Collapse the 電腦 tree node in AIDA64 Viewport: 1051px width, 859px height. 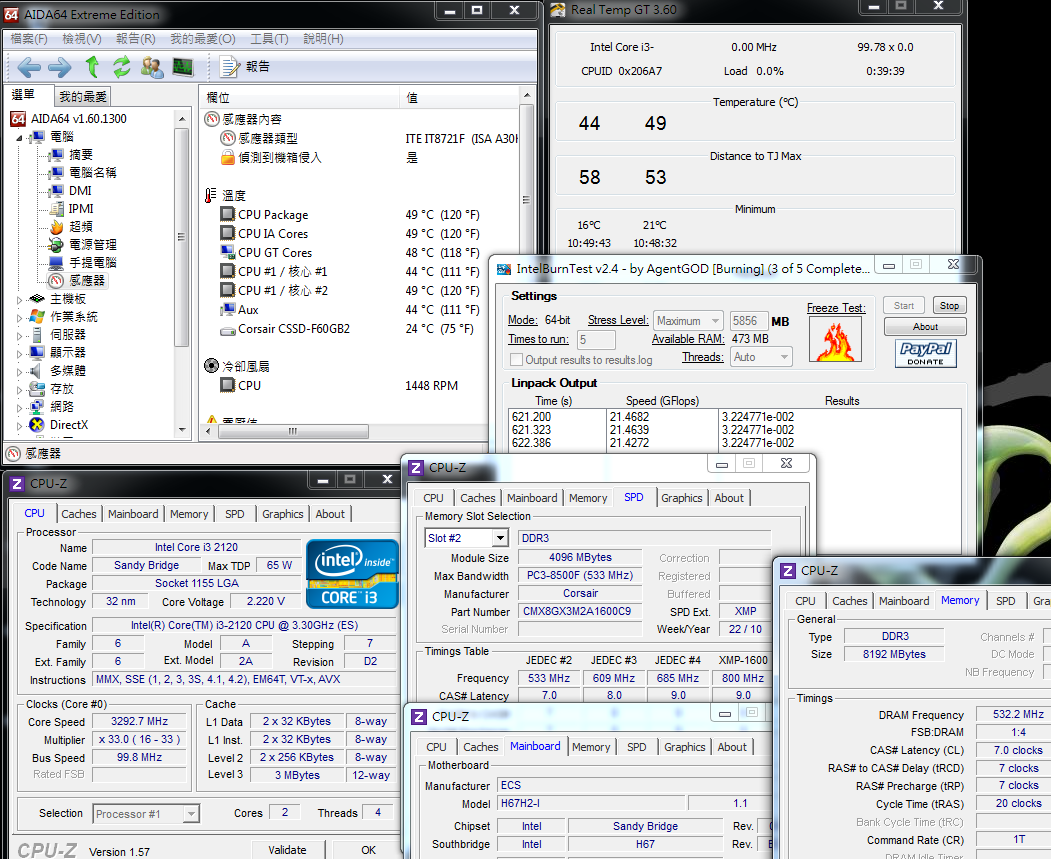pos(21,137)
